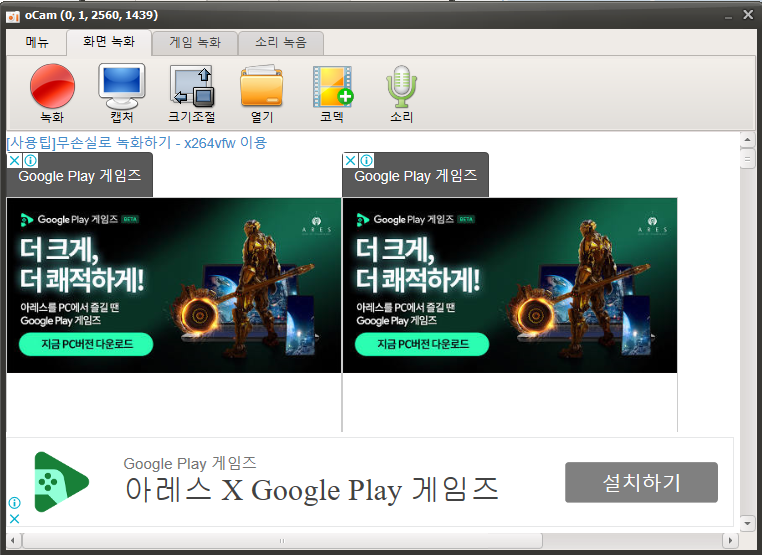Screen dimensions: 762x555
Task: Open the 사용팁 무손실로 녹화하기 link
Action: [x=137, y=142]
